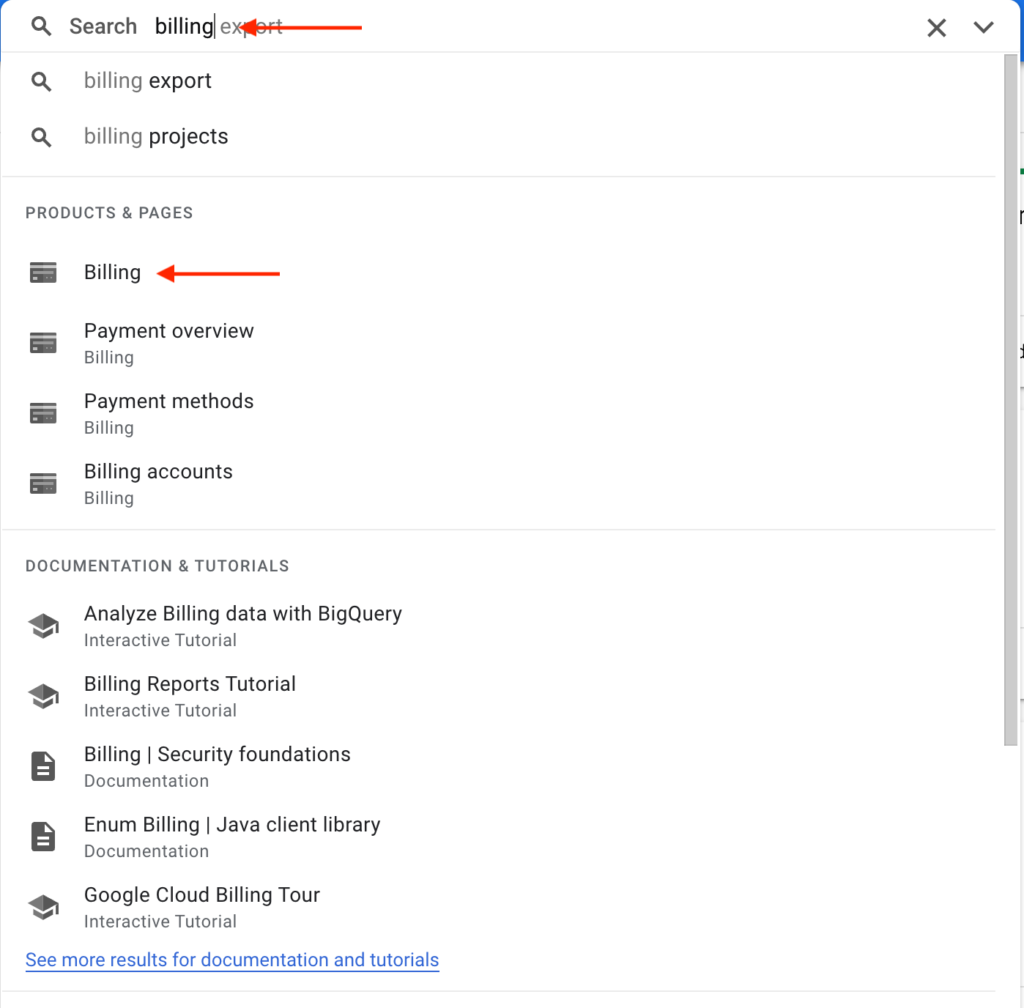Click graduation cap icon for Billing Reports Tutorial
Viewport: 1024px width, 1008px height.
pyautogui.click(x=43, y=696)
